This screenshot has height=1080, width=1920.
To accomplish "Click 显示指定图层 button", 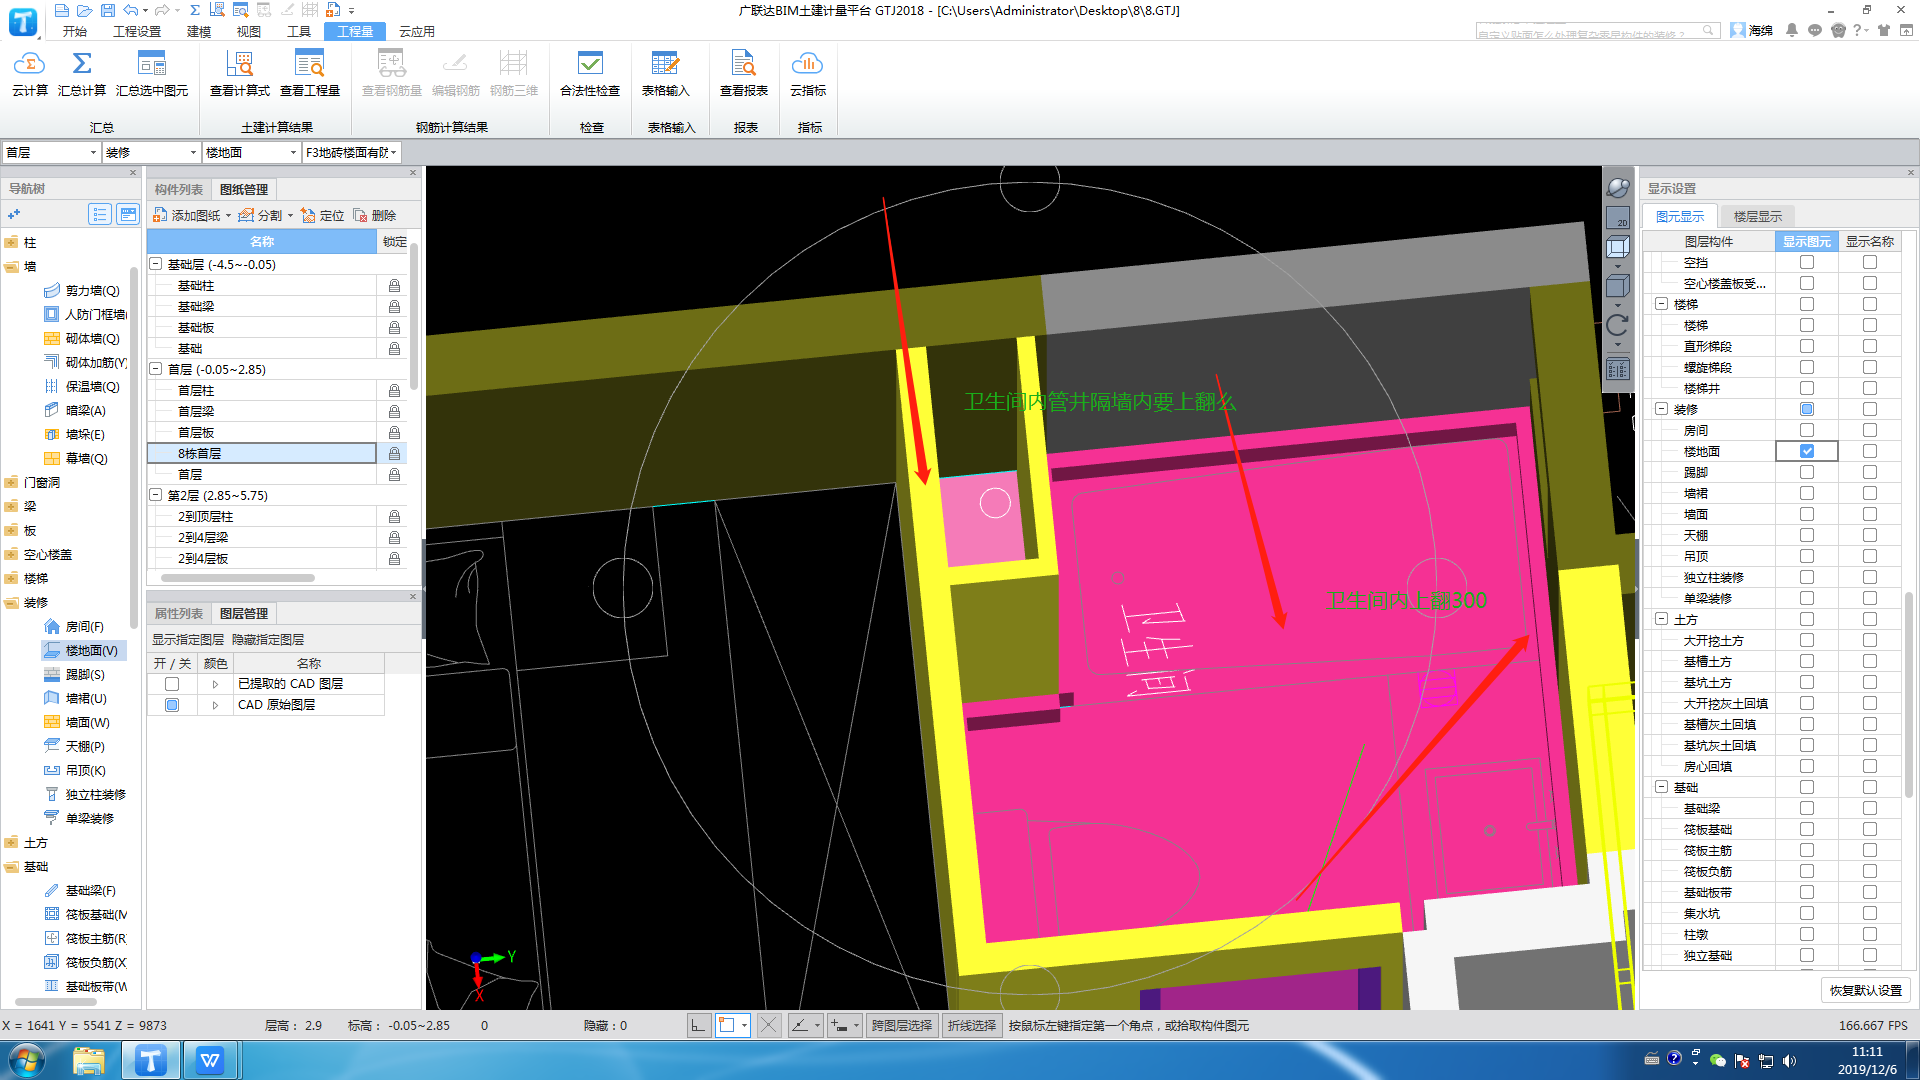I will click(188, 639).
